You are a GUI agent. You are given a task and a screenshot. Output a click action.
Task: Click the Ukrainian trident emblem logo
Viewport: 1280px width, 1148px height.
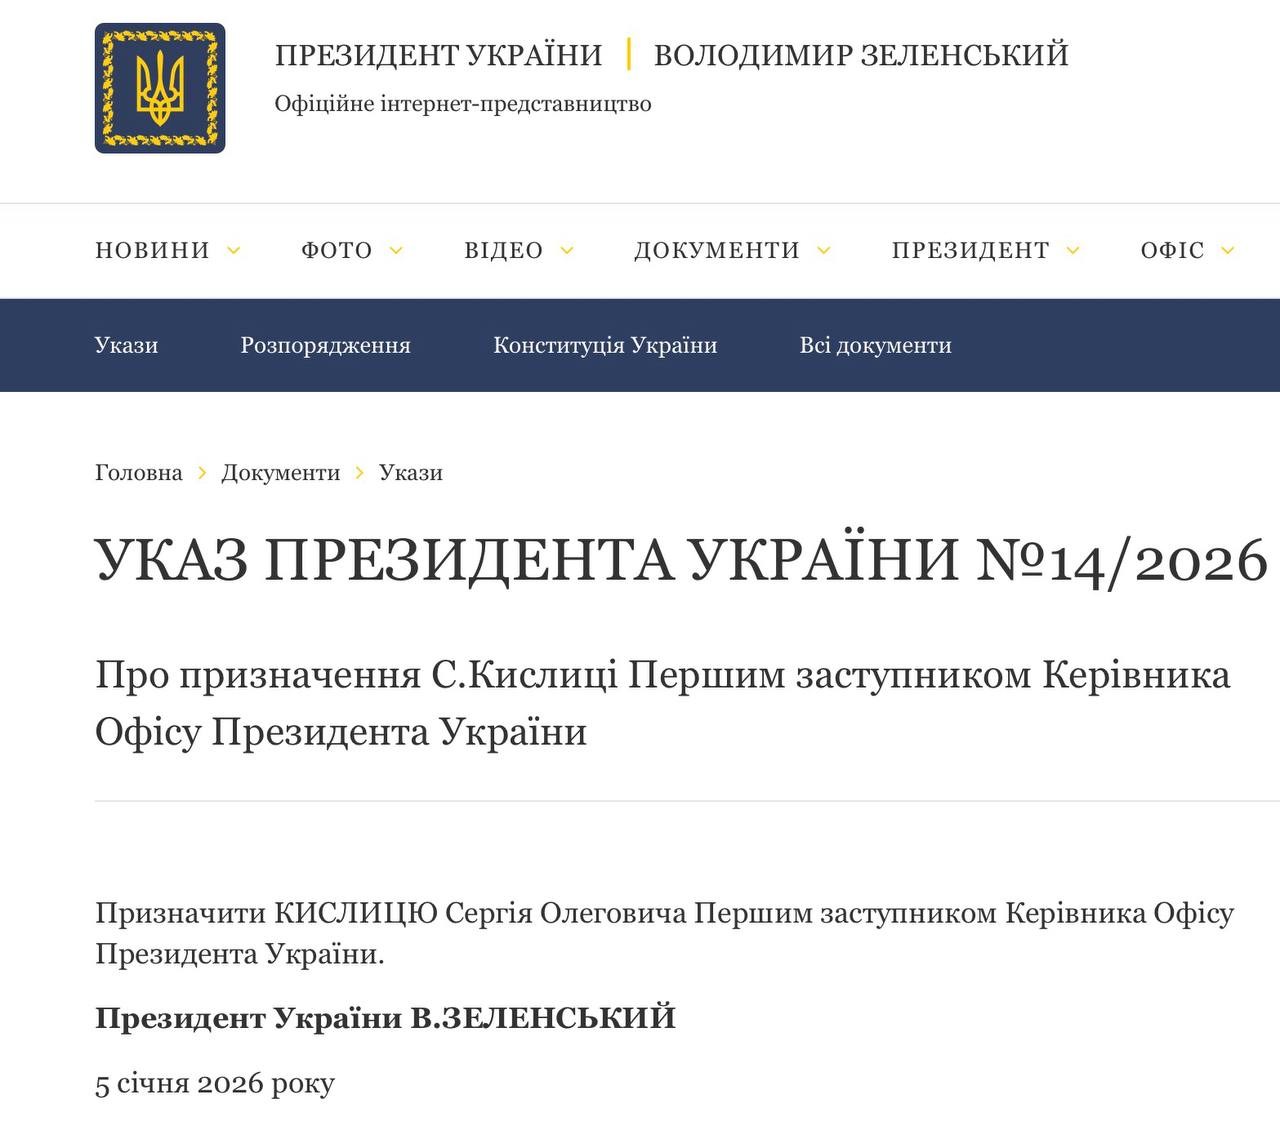tap(160, 88)
